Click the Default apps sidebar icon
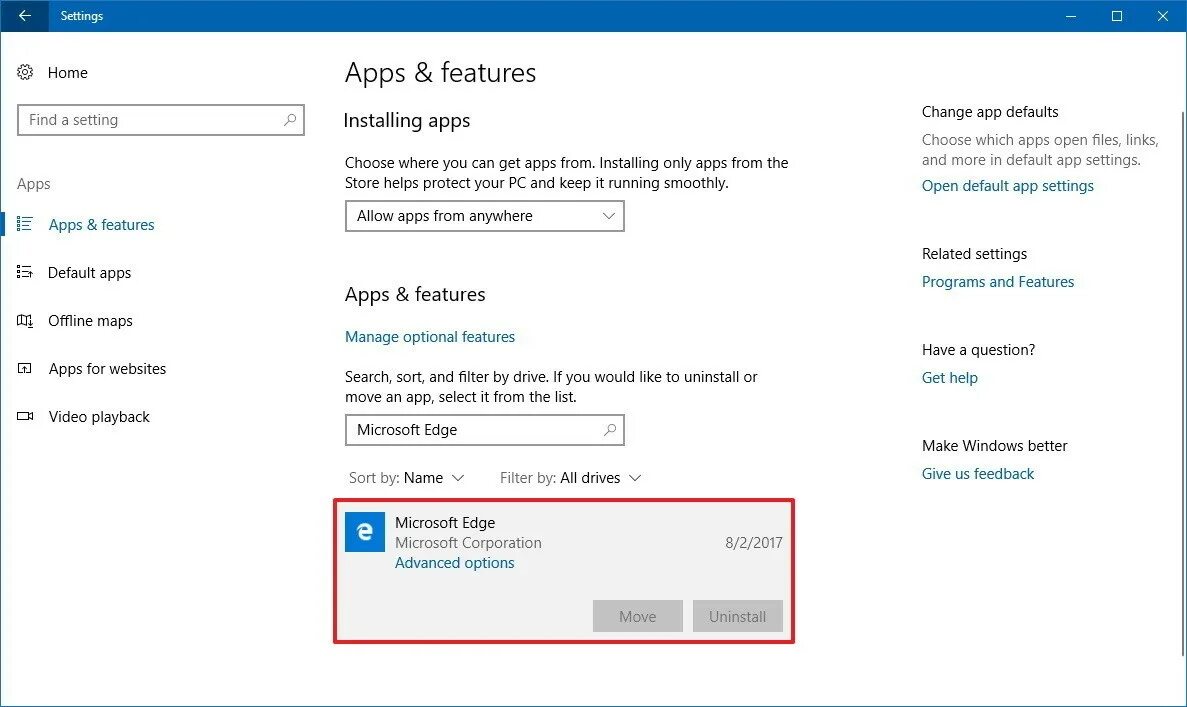 pos(25,272)
